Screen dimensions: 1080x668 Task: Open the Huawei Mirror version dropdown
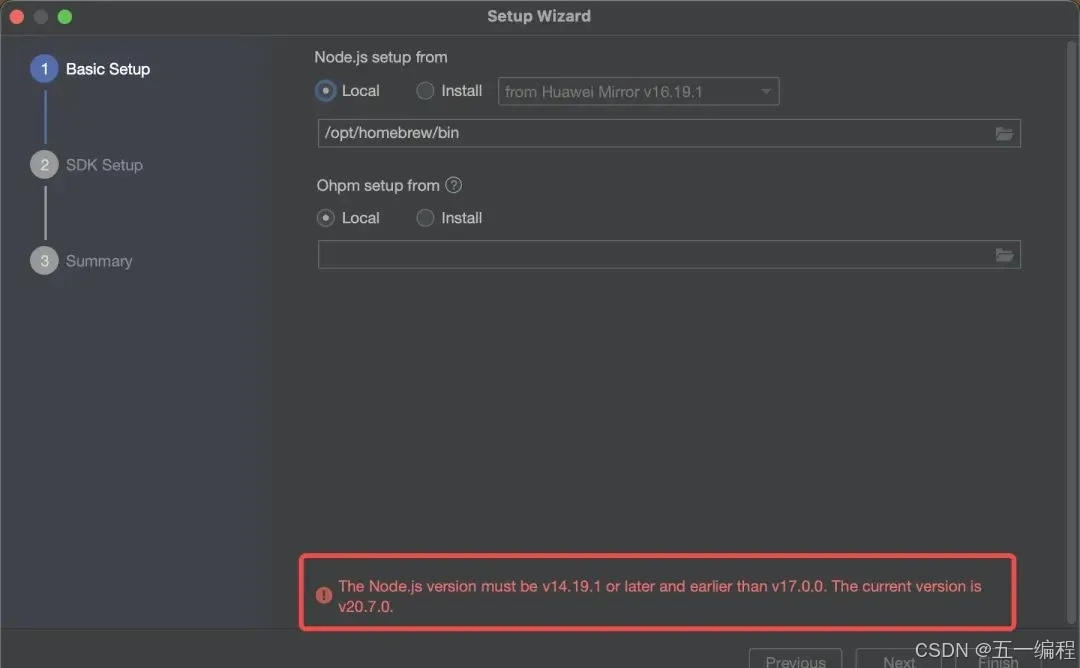(638, 92)
